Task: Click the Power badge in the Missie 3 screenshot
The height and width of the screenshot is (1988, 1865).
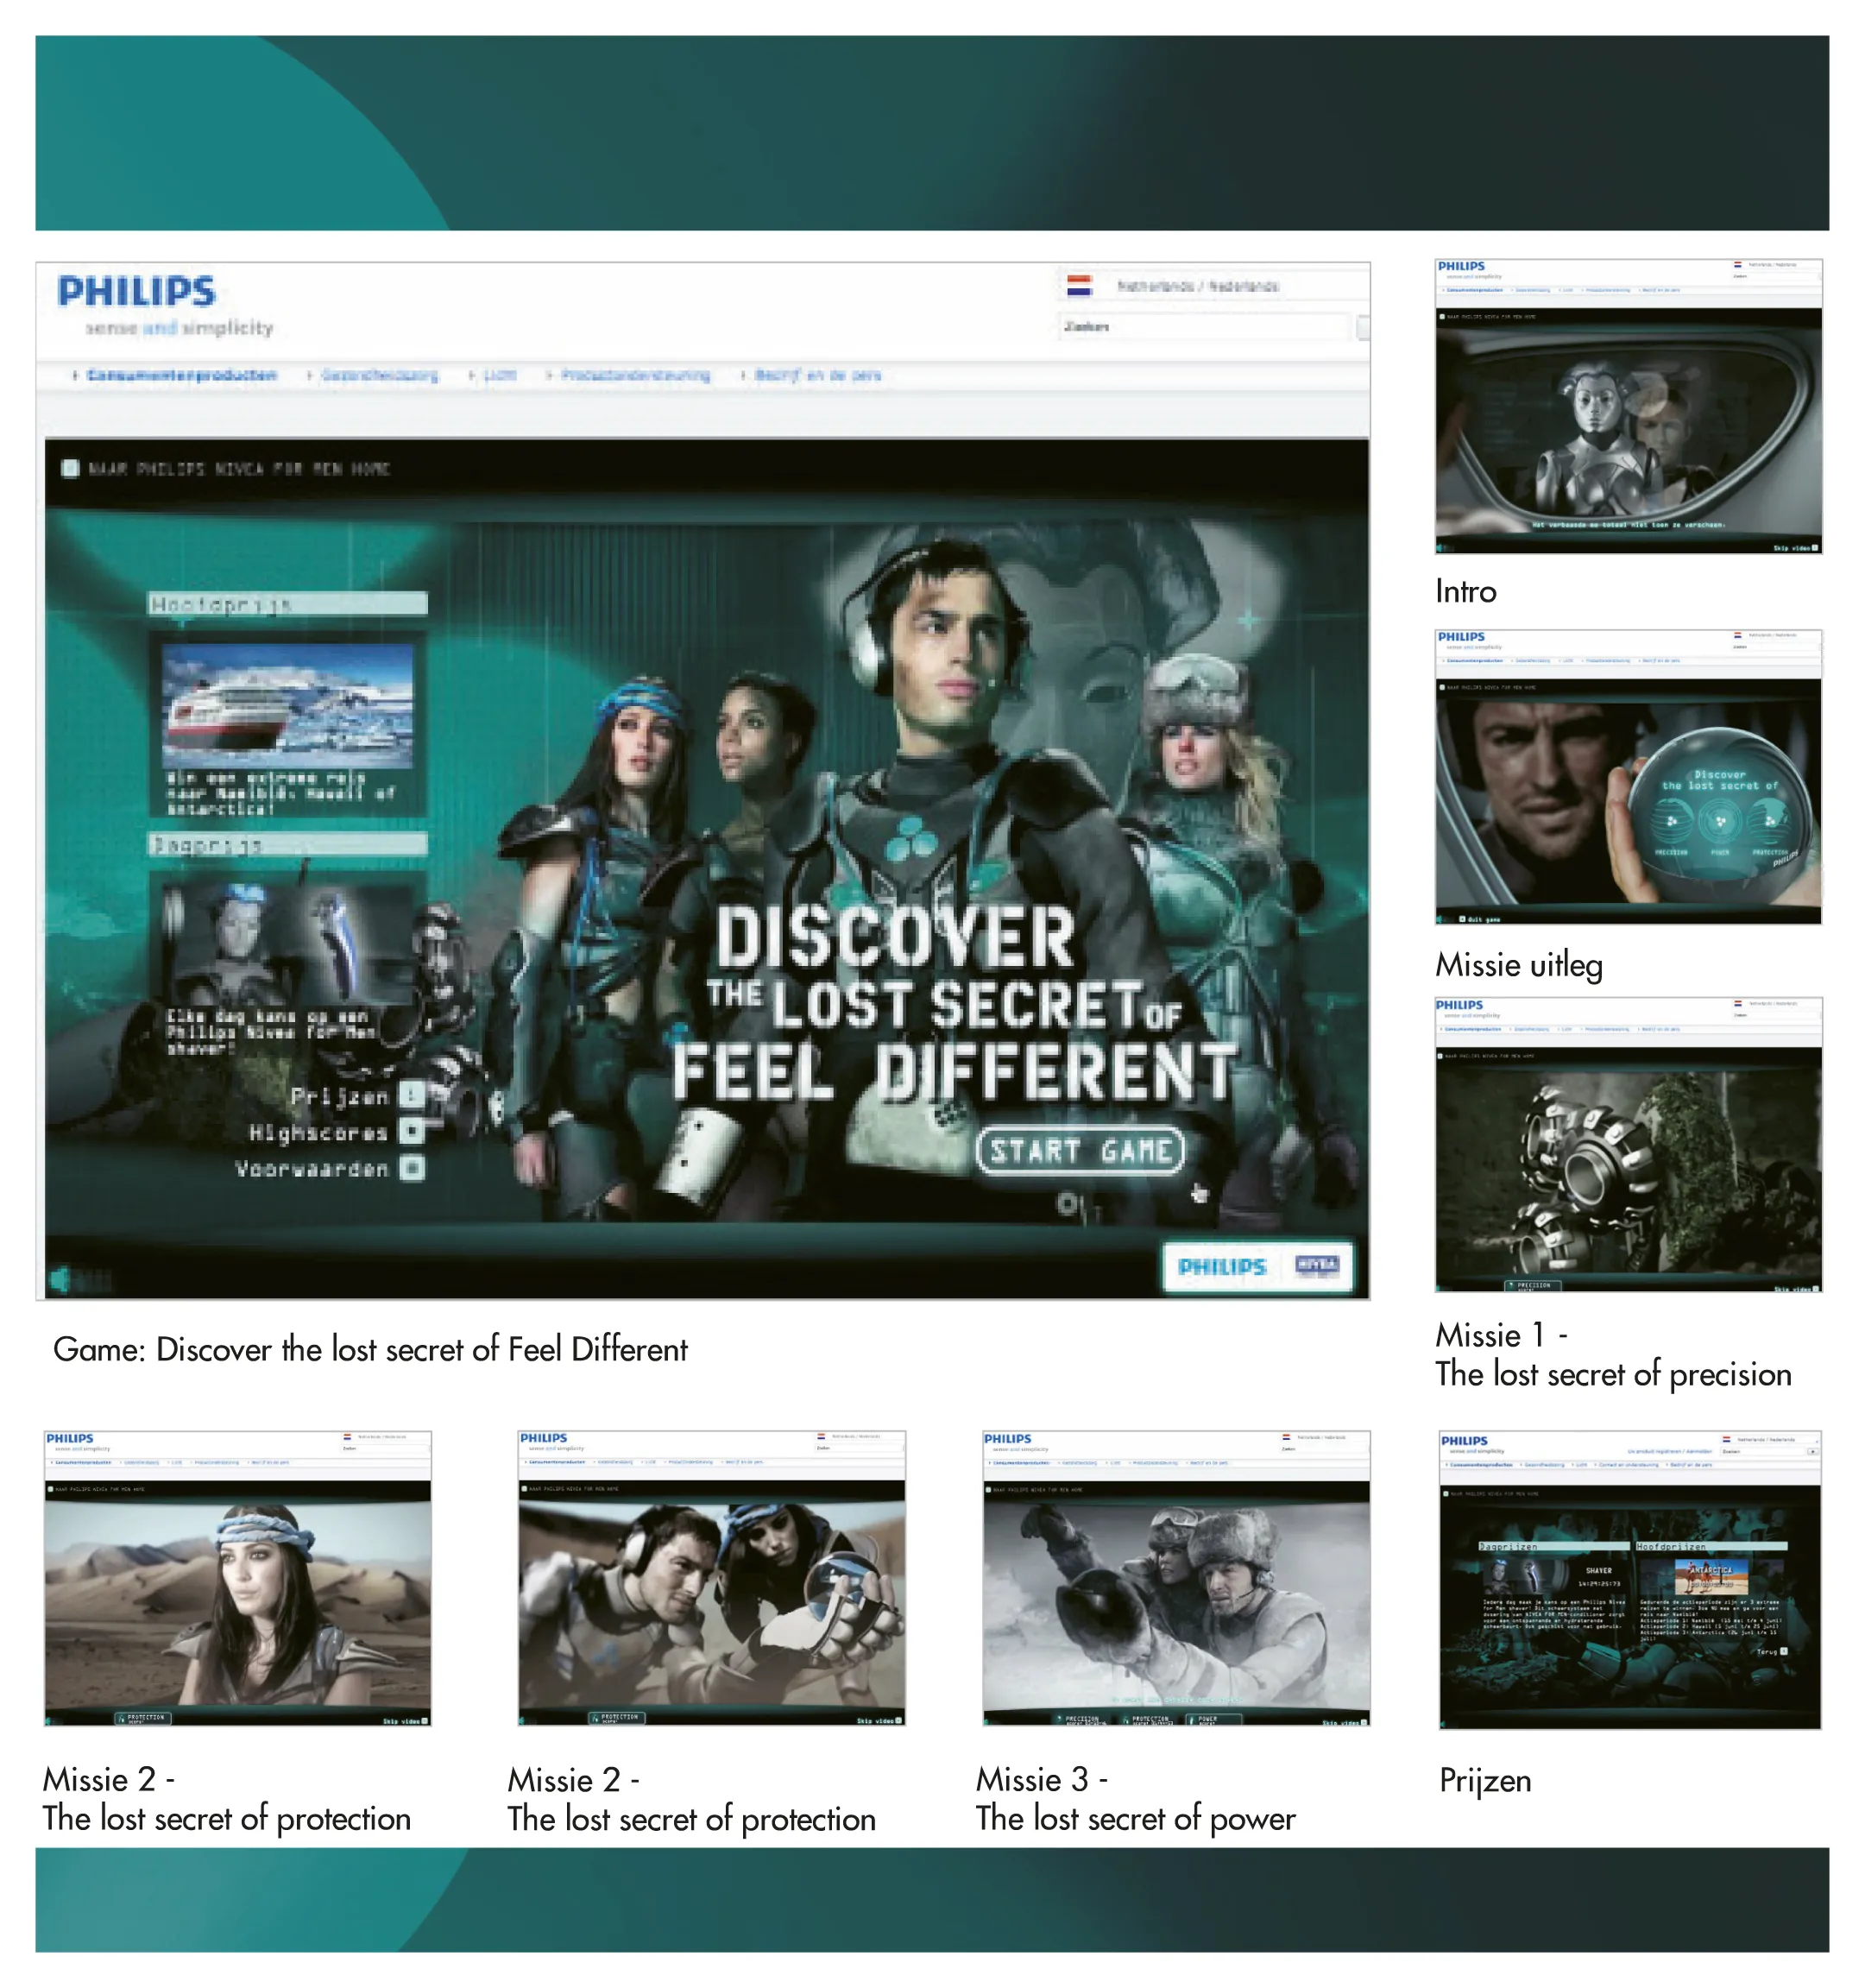Action: tap(1213, 1720)
